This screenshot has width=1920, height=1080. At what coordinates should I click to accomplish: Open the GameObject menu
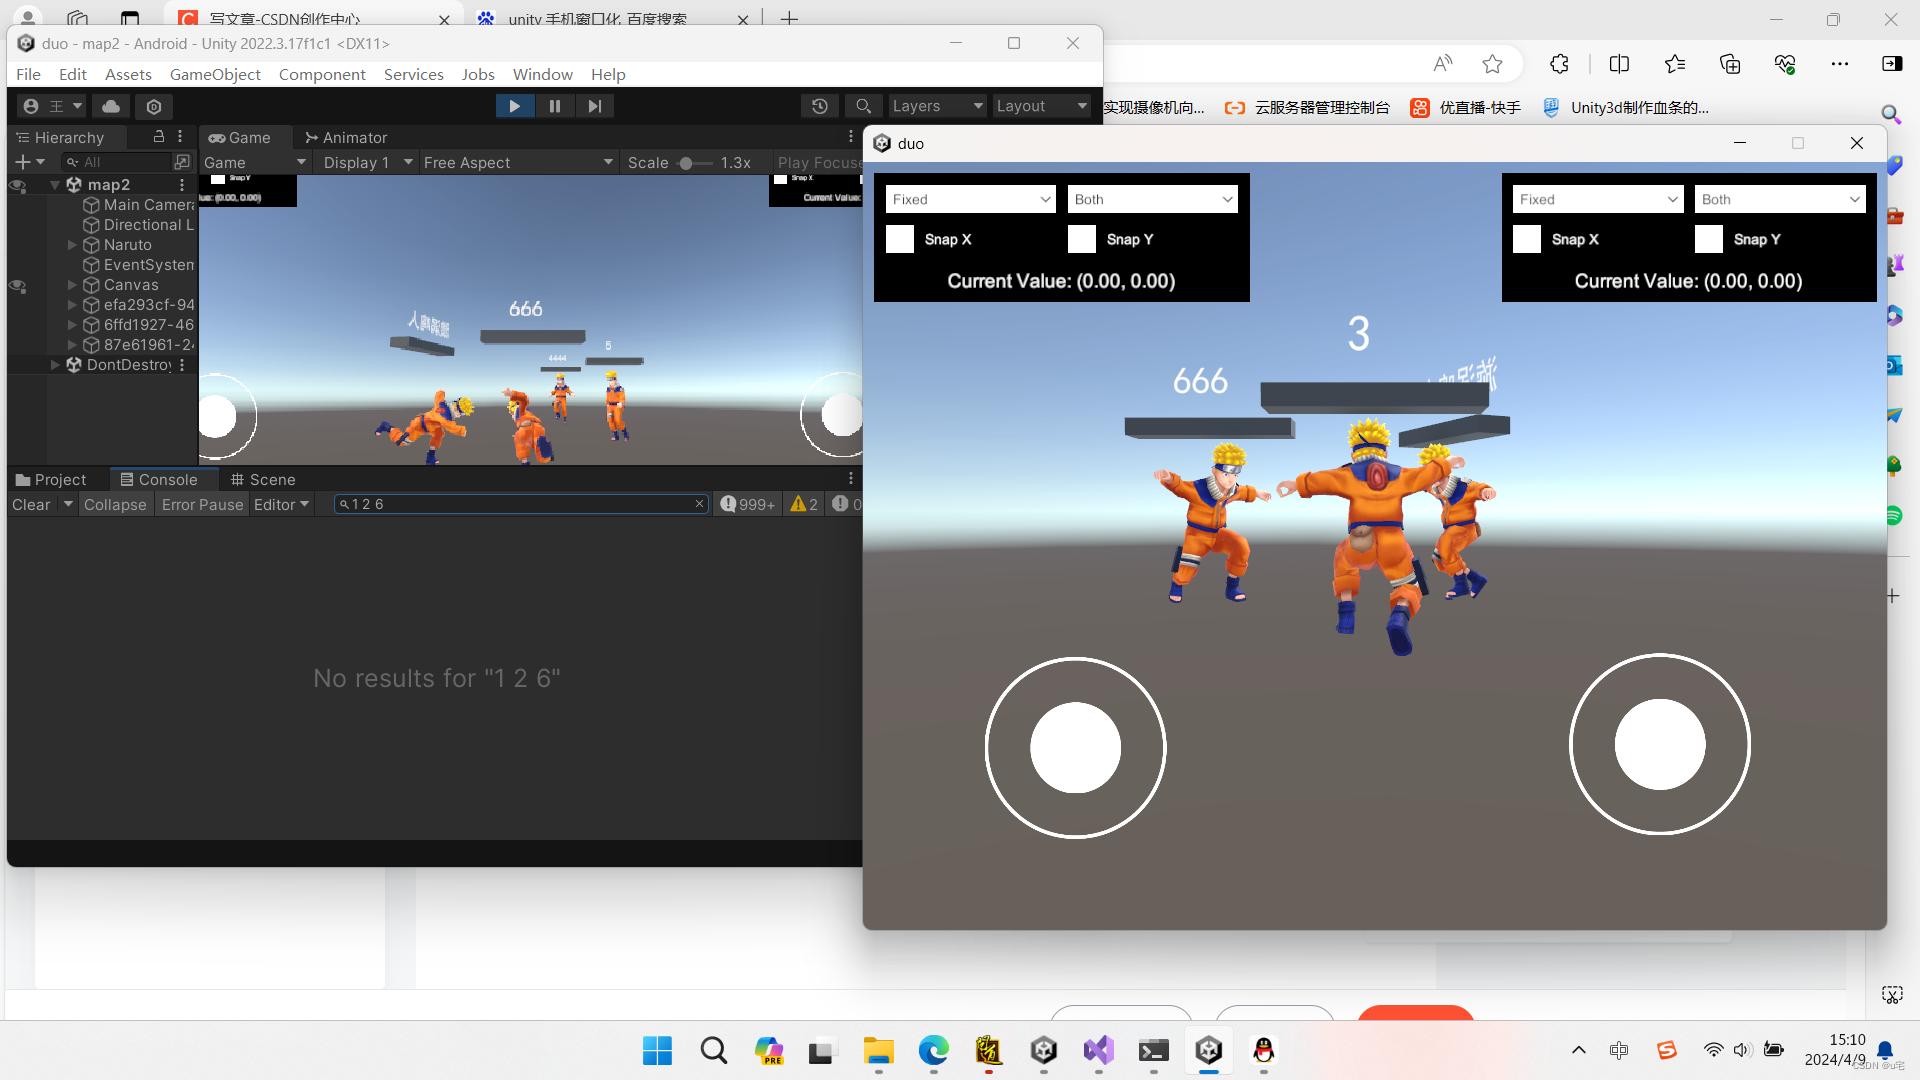[215, 74]
